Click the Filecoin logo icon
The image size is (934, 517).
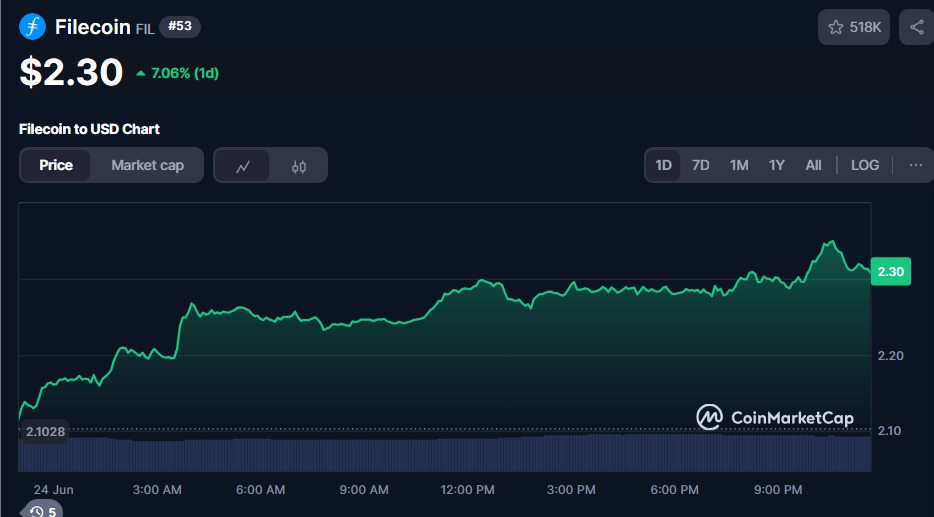tap(32, 27)
